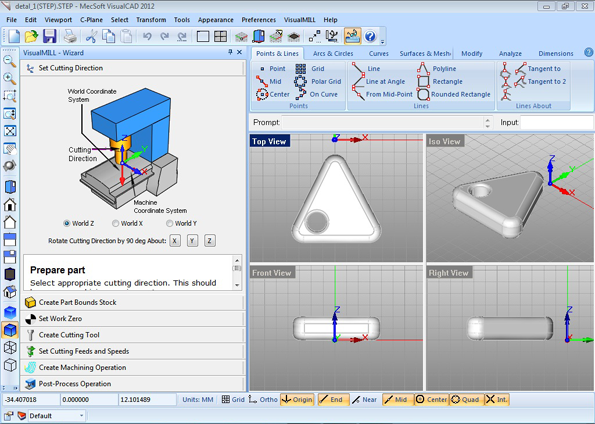Select the Line at Angle tool

tap(379, 81)
